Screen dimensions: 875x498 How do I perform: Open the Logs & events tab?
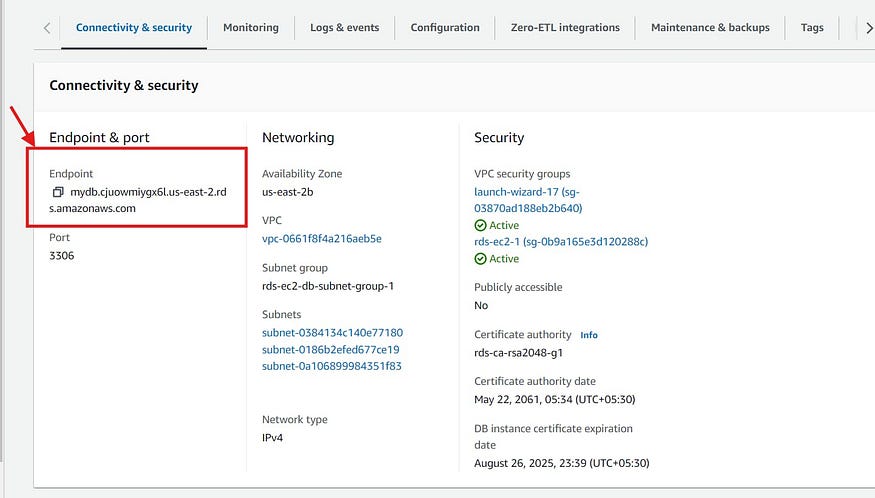344,27
